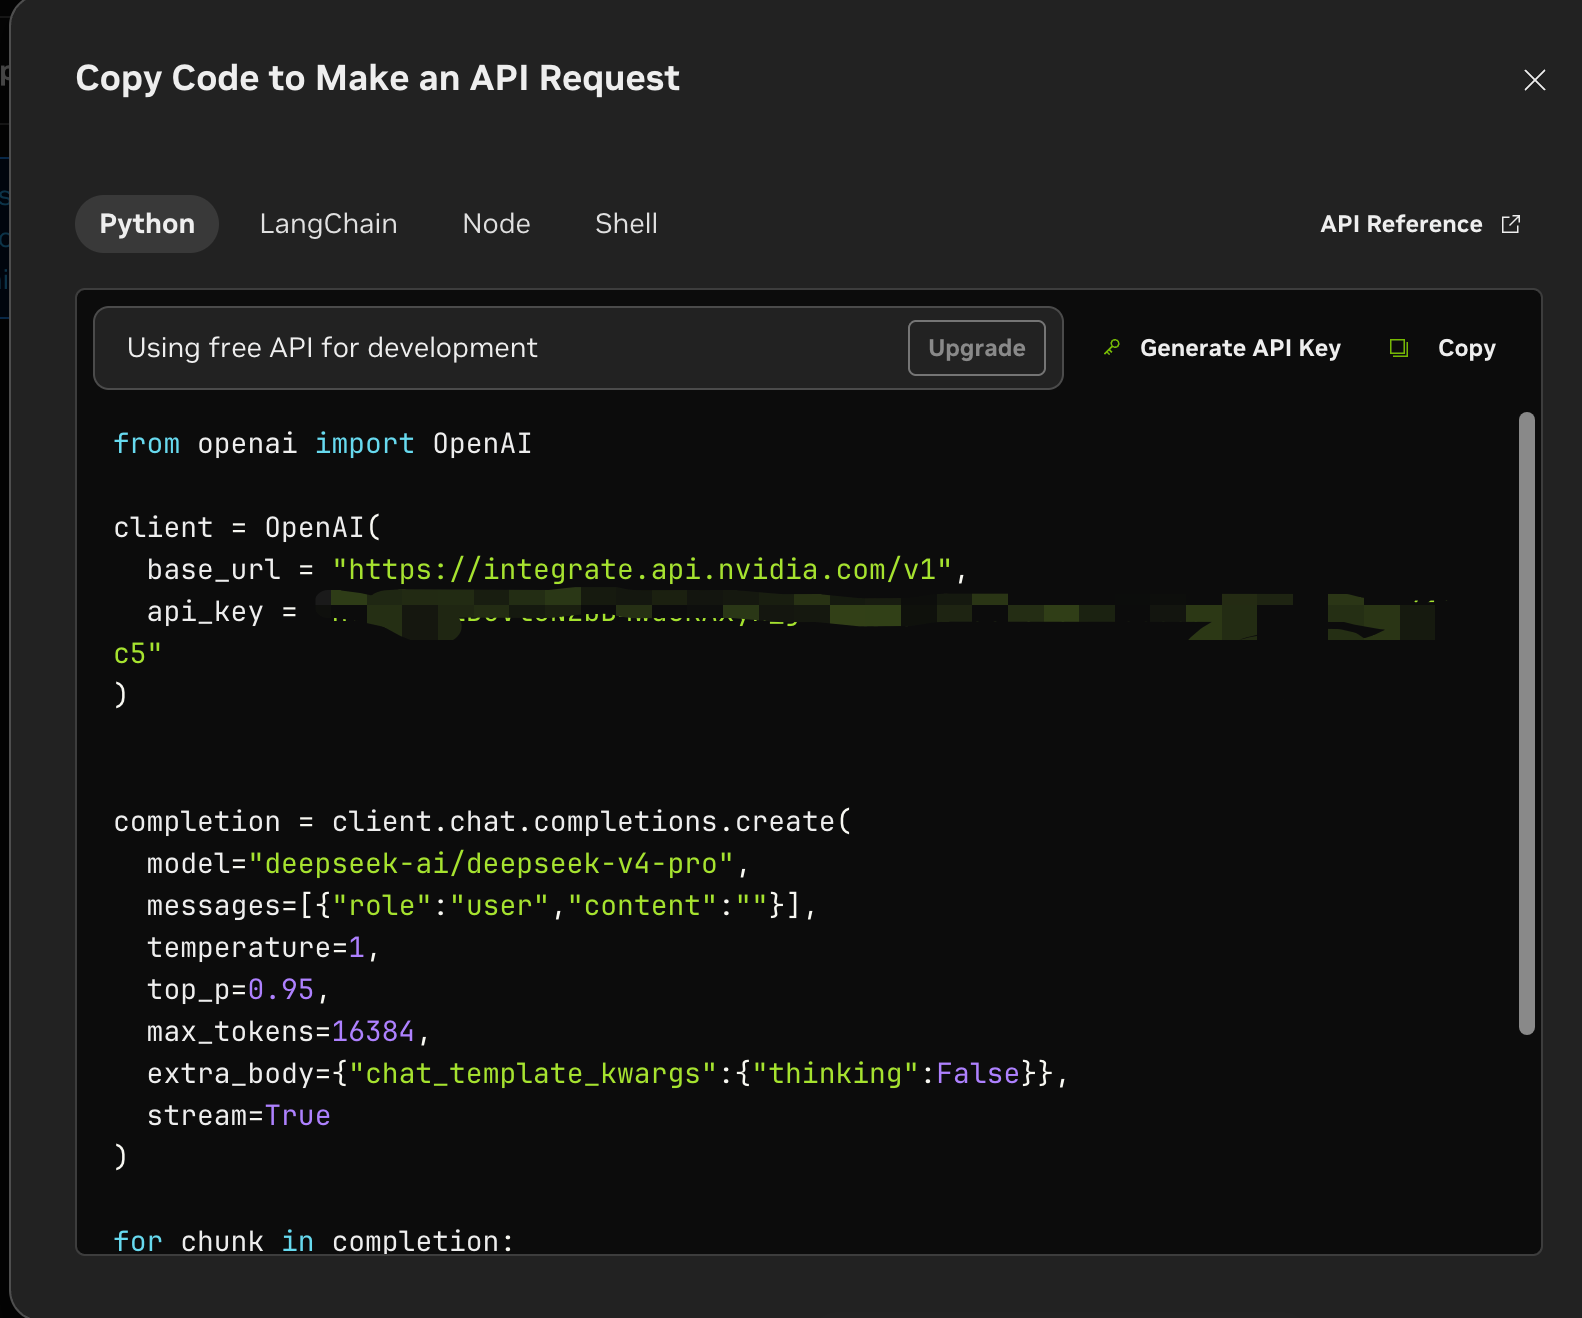Click the code panel vertical scrollbar
Viewport: 1582px width, 1318px height.
click(1526, 722)
